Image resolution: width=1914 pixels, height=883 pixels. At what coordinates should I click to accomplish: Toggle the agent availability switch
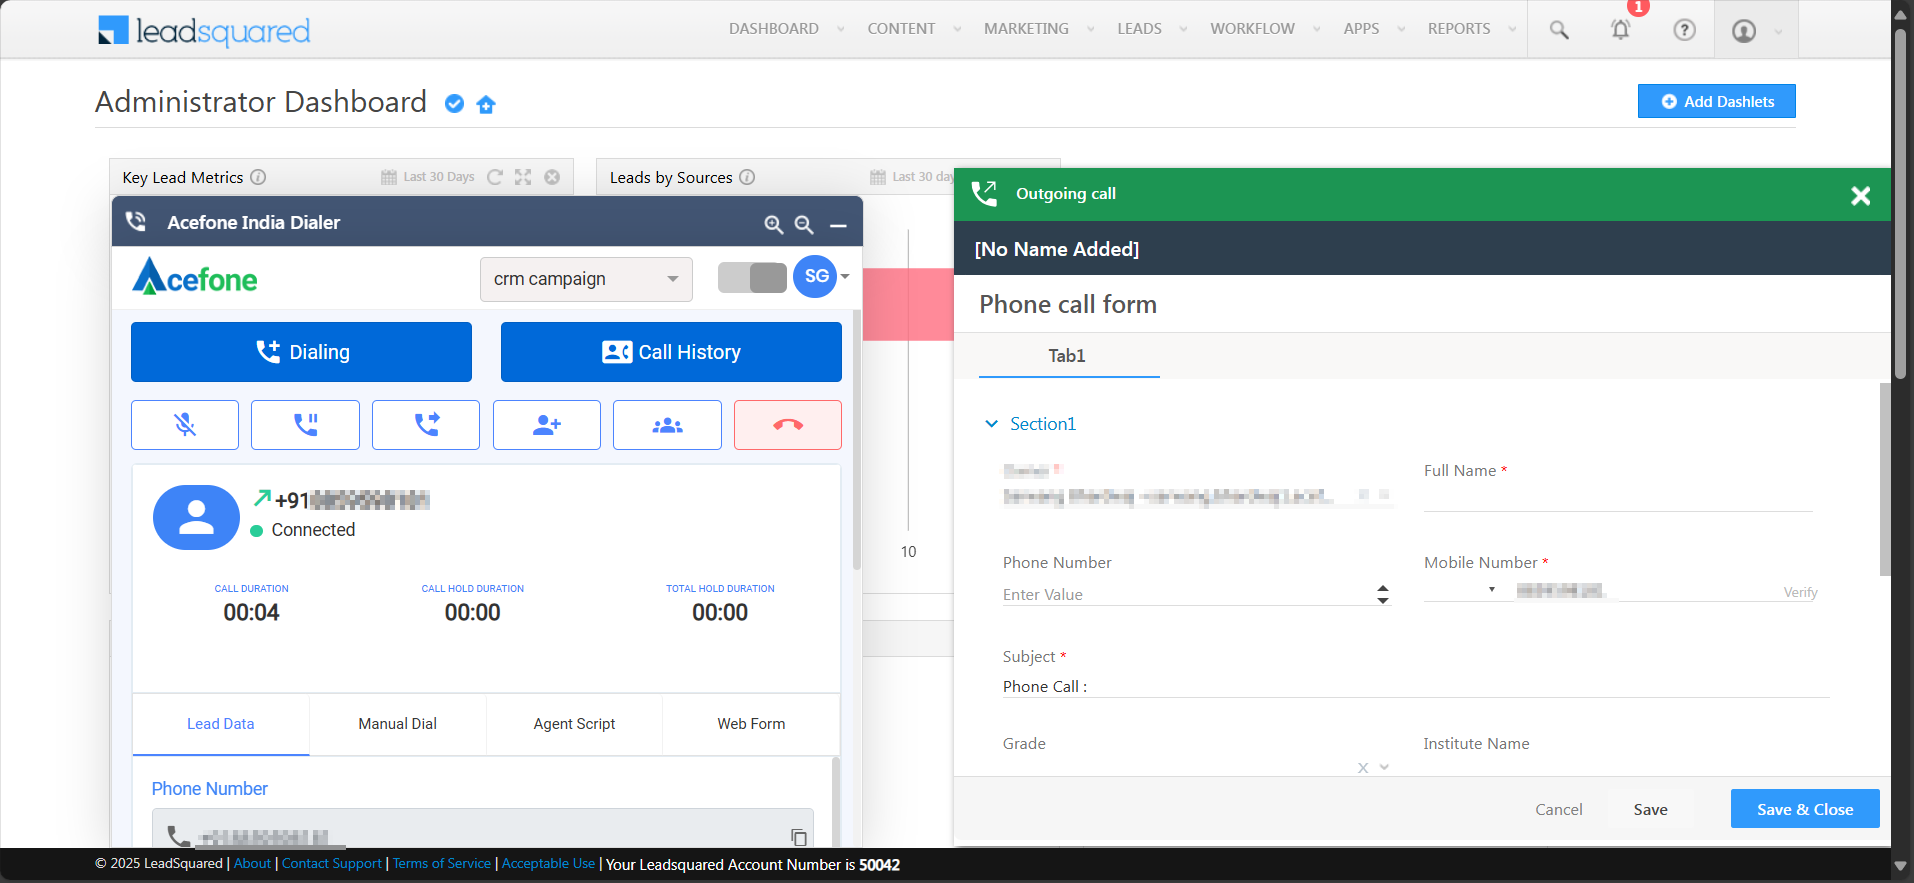[x=753, y=277]
